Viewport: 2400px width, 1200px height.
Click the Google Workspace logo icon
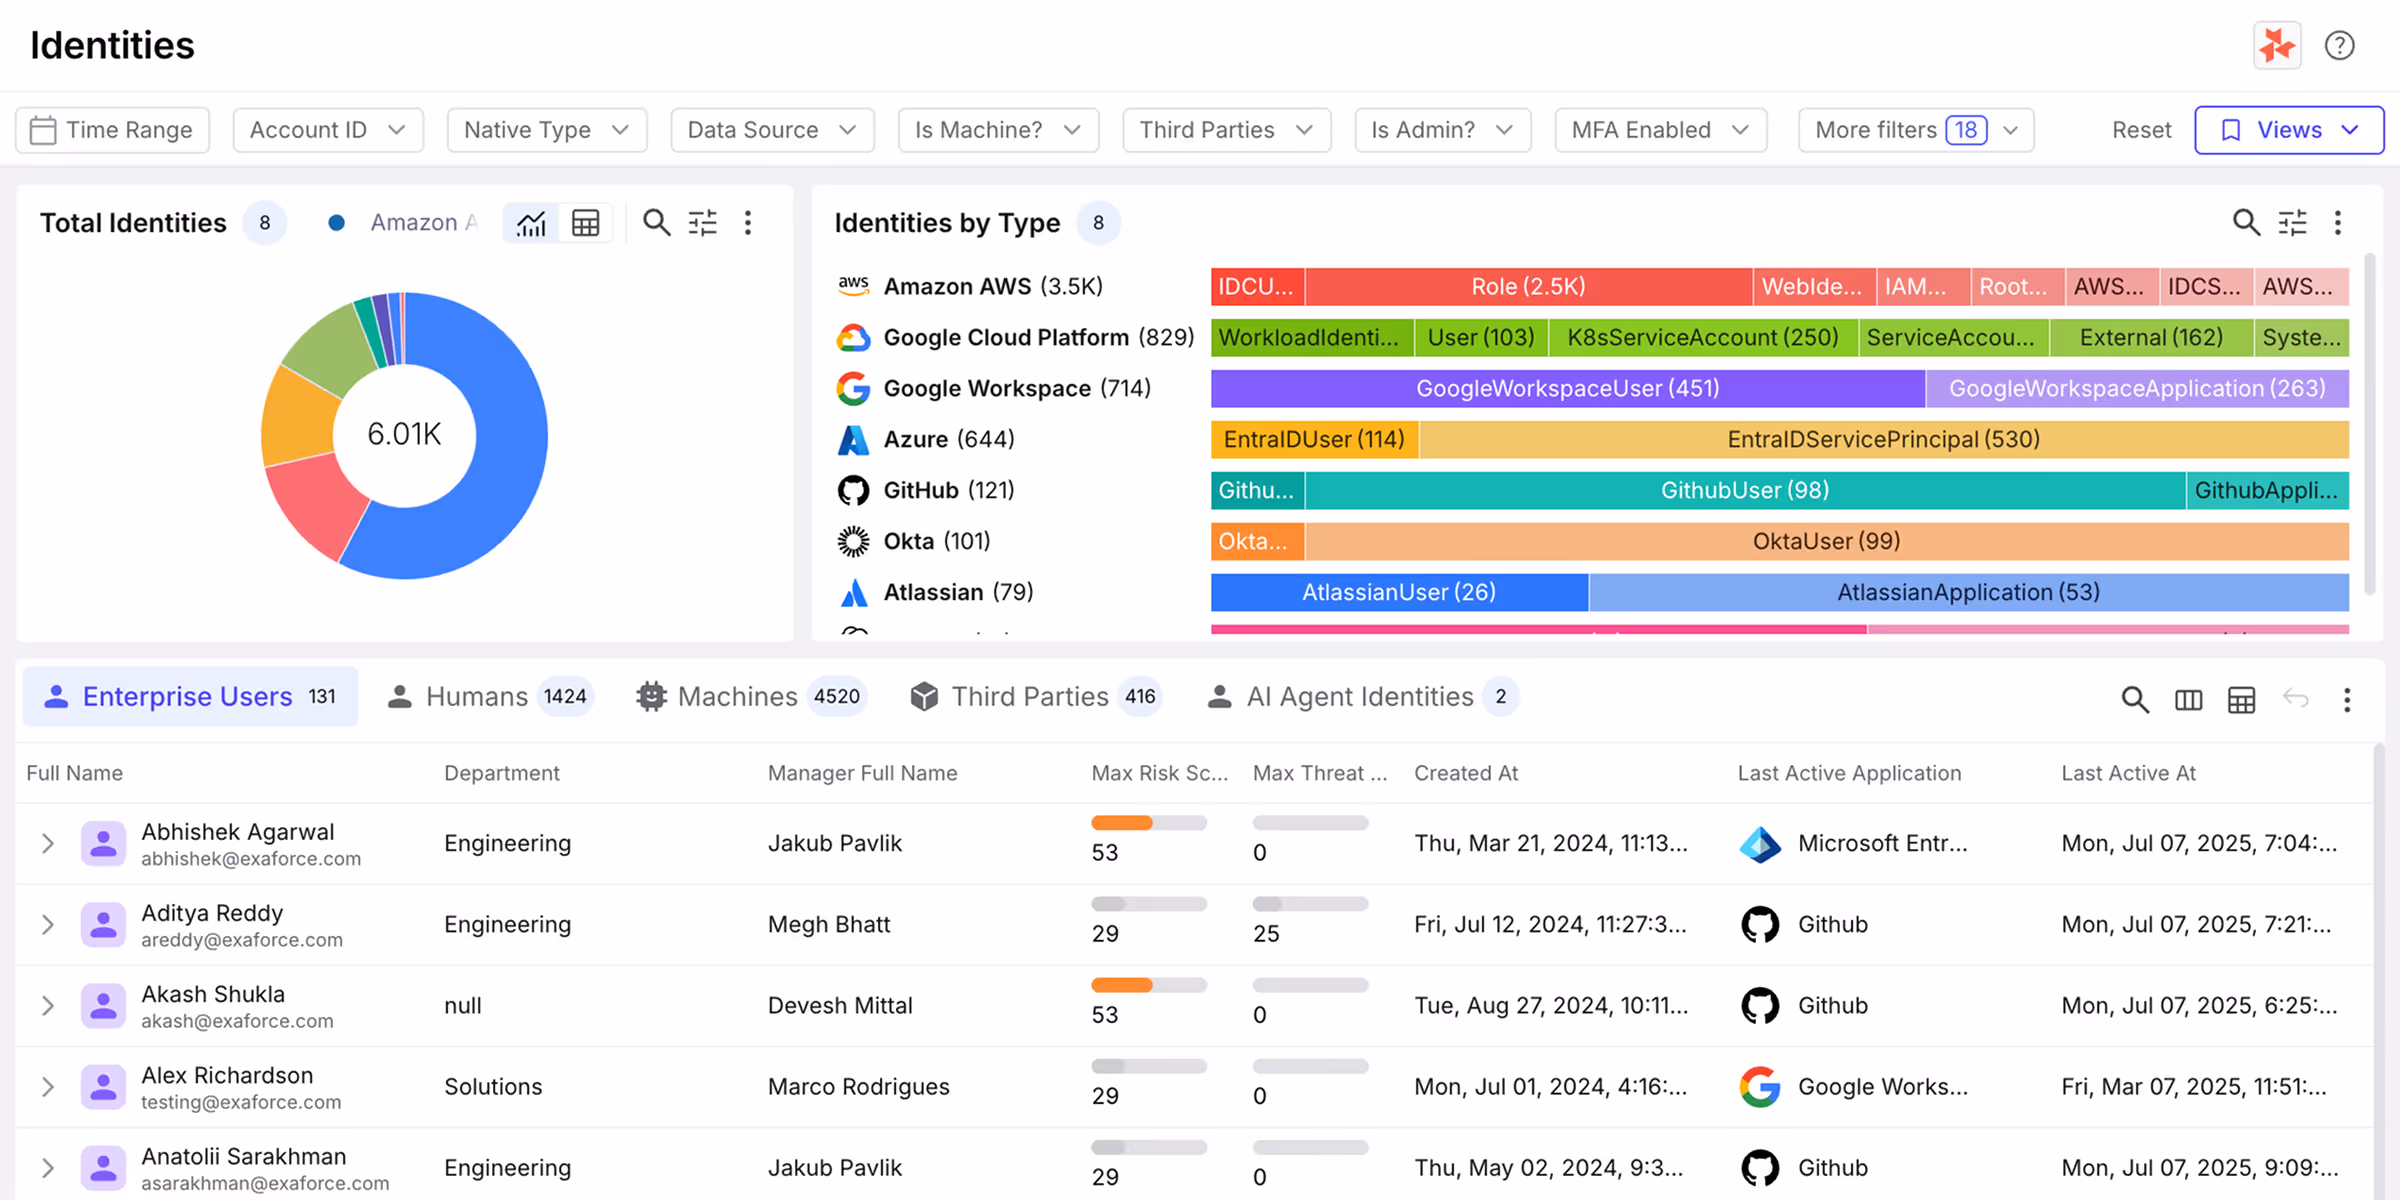[x=853, y=388]
